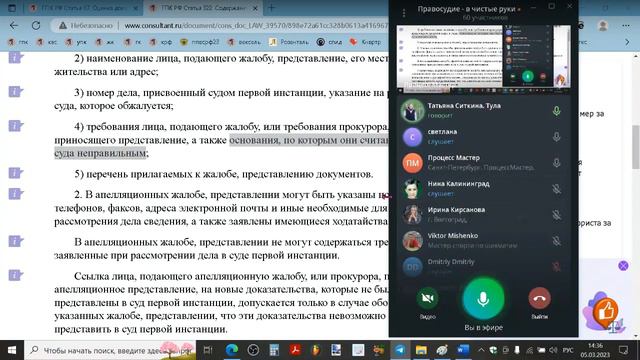Open Microsoft Edge from the taskbar
640x360 pixels.
coord(232,350)
